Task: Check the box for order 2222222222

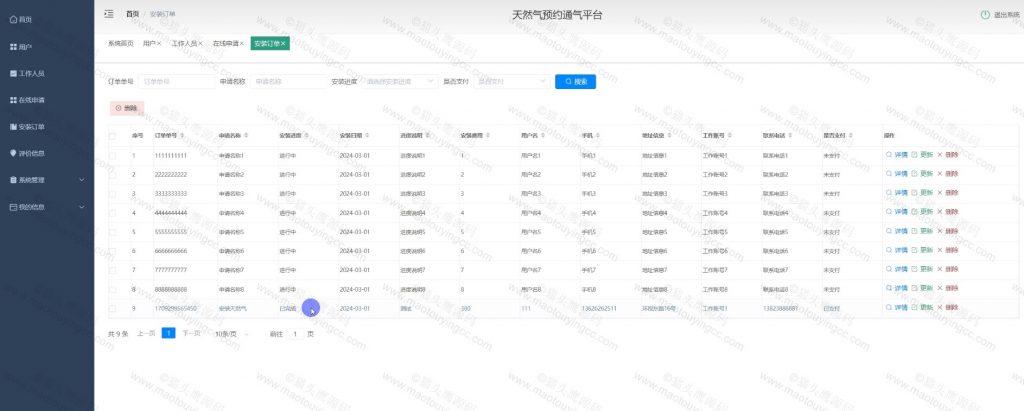Action: coord(113,174)
